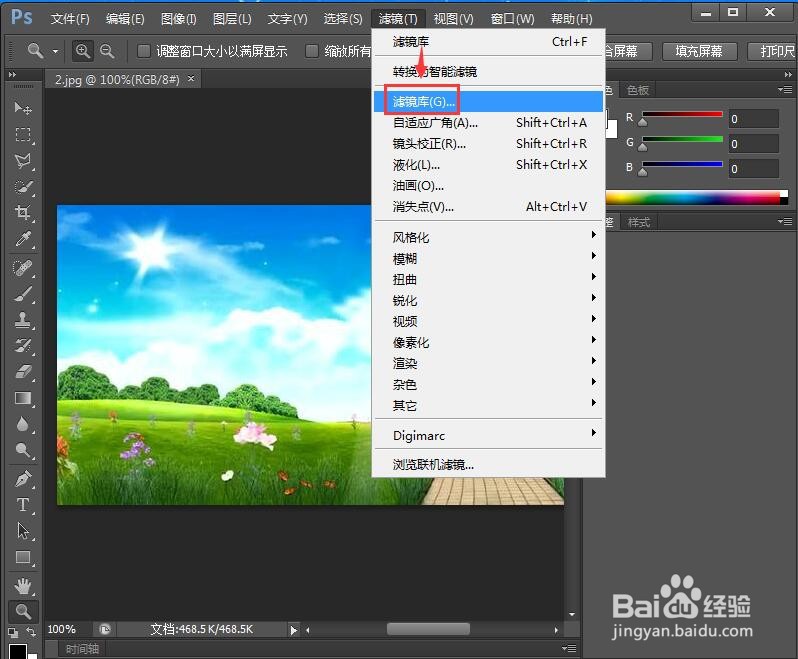Select the Zoom tool in toolbox

tap(22, 611)
